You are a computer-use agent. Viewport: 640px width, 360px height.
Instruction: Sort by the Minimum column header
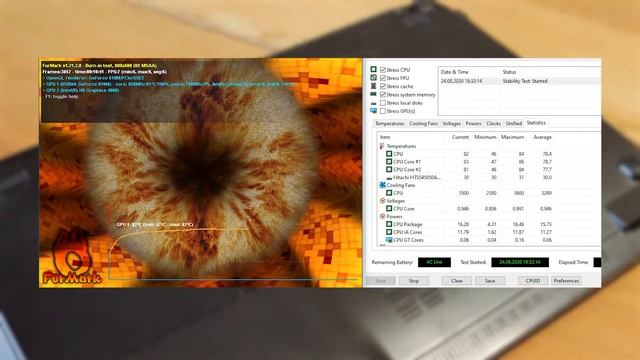pos(485,137)
